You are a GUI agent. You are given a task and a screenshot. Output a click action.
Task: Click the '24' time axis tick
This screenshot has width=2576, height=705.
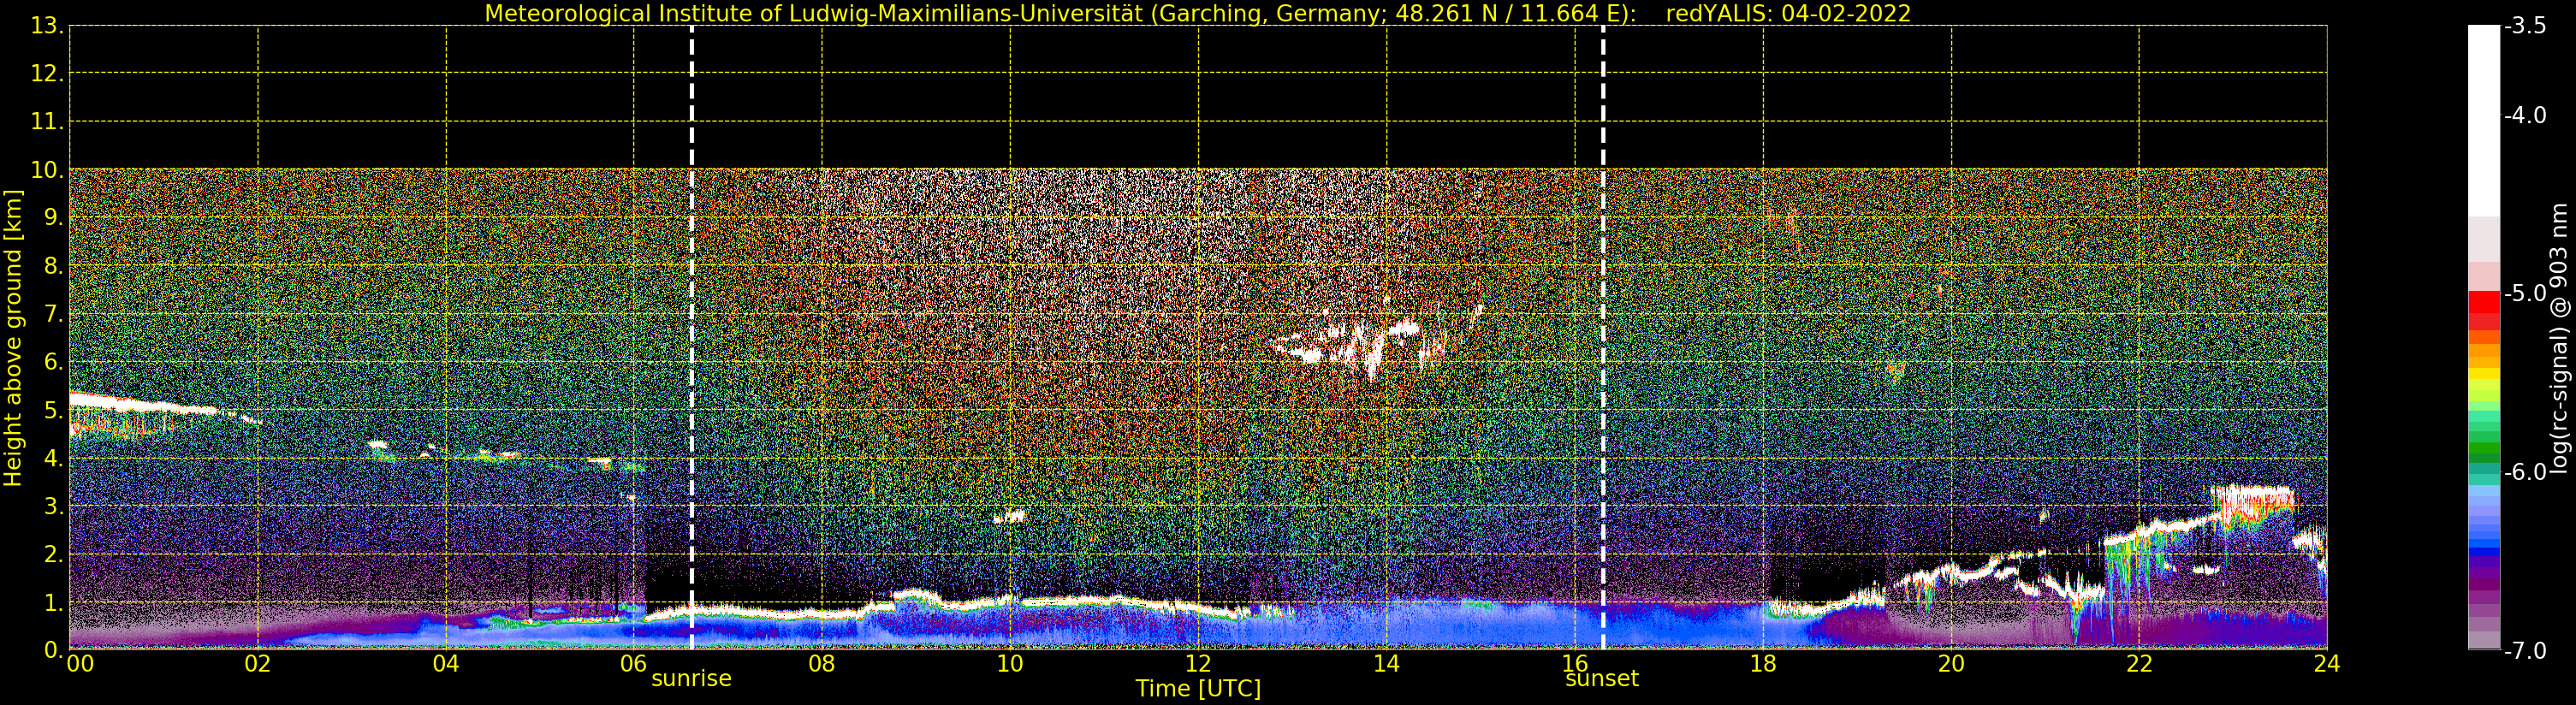[2327, 664]
